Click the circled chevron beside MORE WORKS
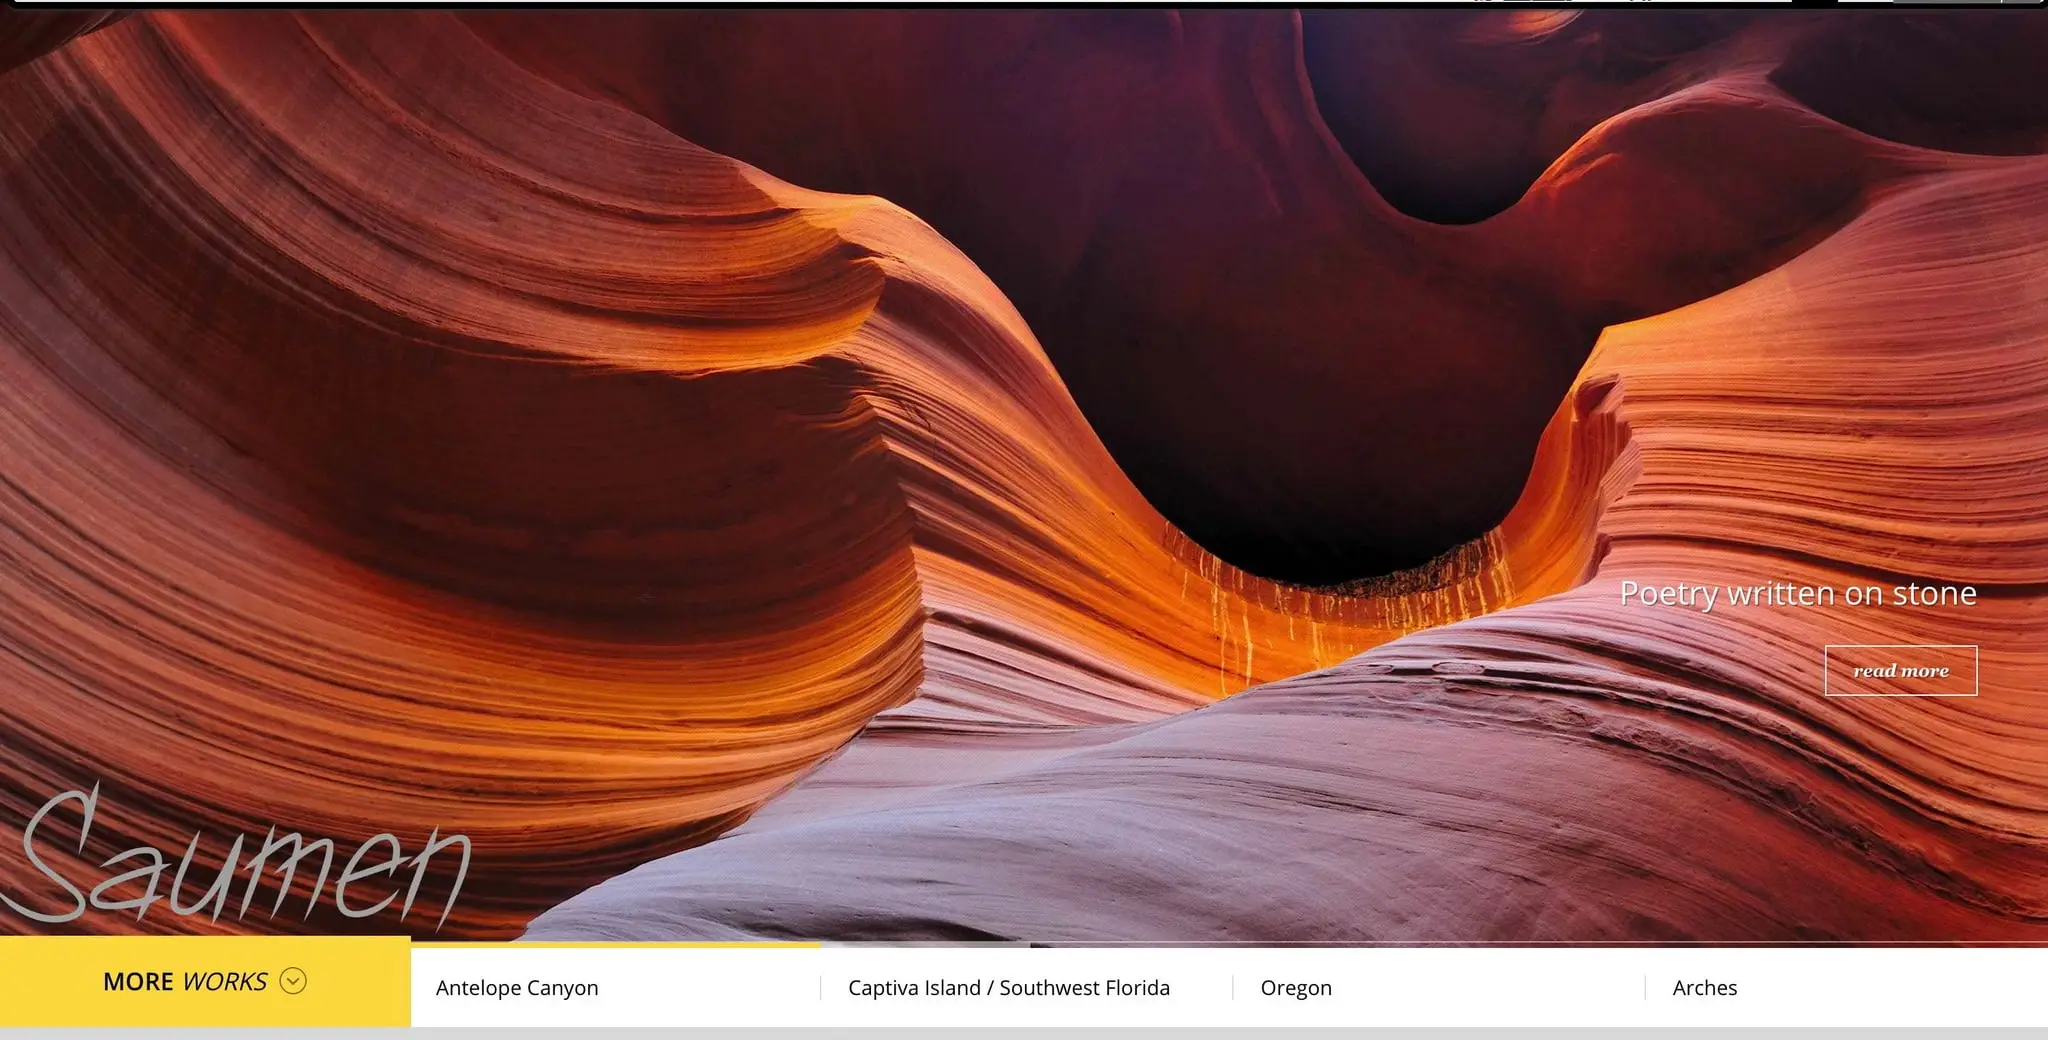Image resolution: width=2048 pixels, height=1040 pixels. [293, 981]
